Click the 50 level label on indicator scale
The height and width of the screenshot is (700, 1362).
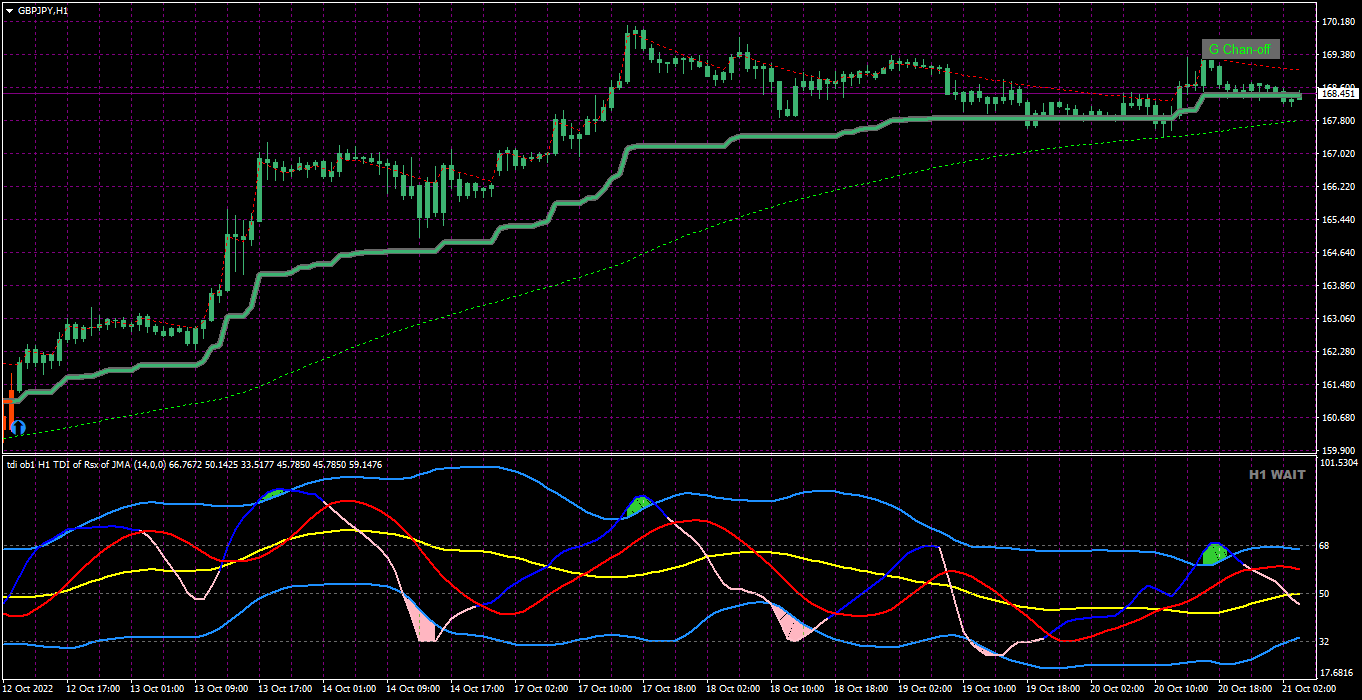coord(1326,594)
